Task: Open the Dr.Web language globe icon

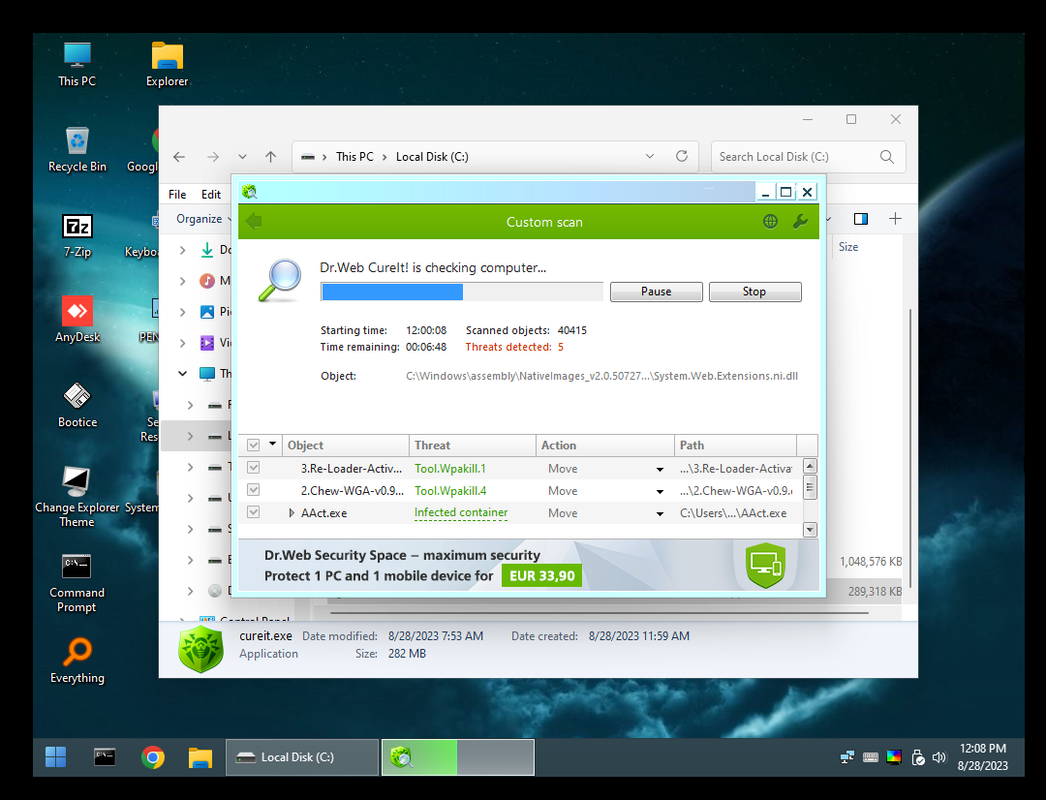Action: click(x=770, y=222)
